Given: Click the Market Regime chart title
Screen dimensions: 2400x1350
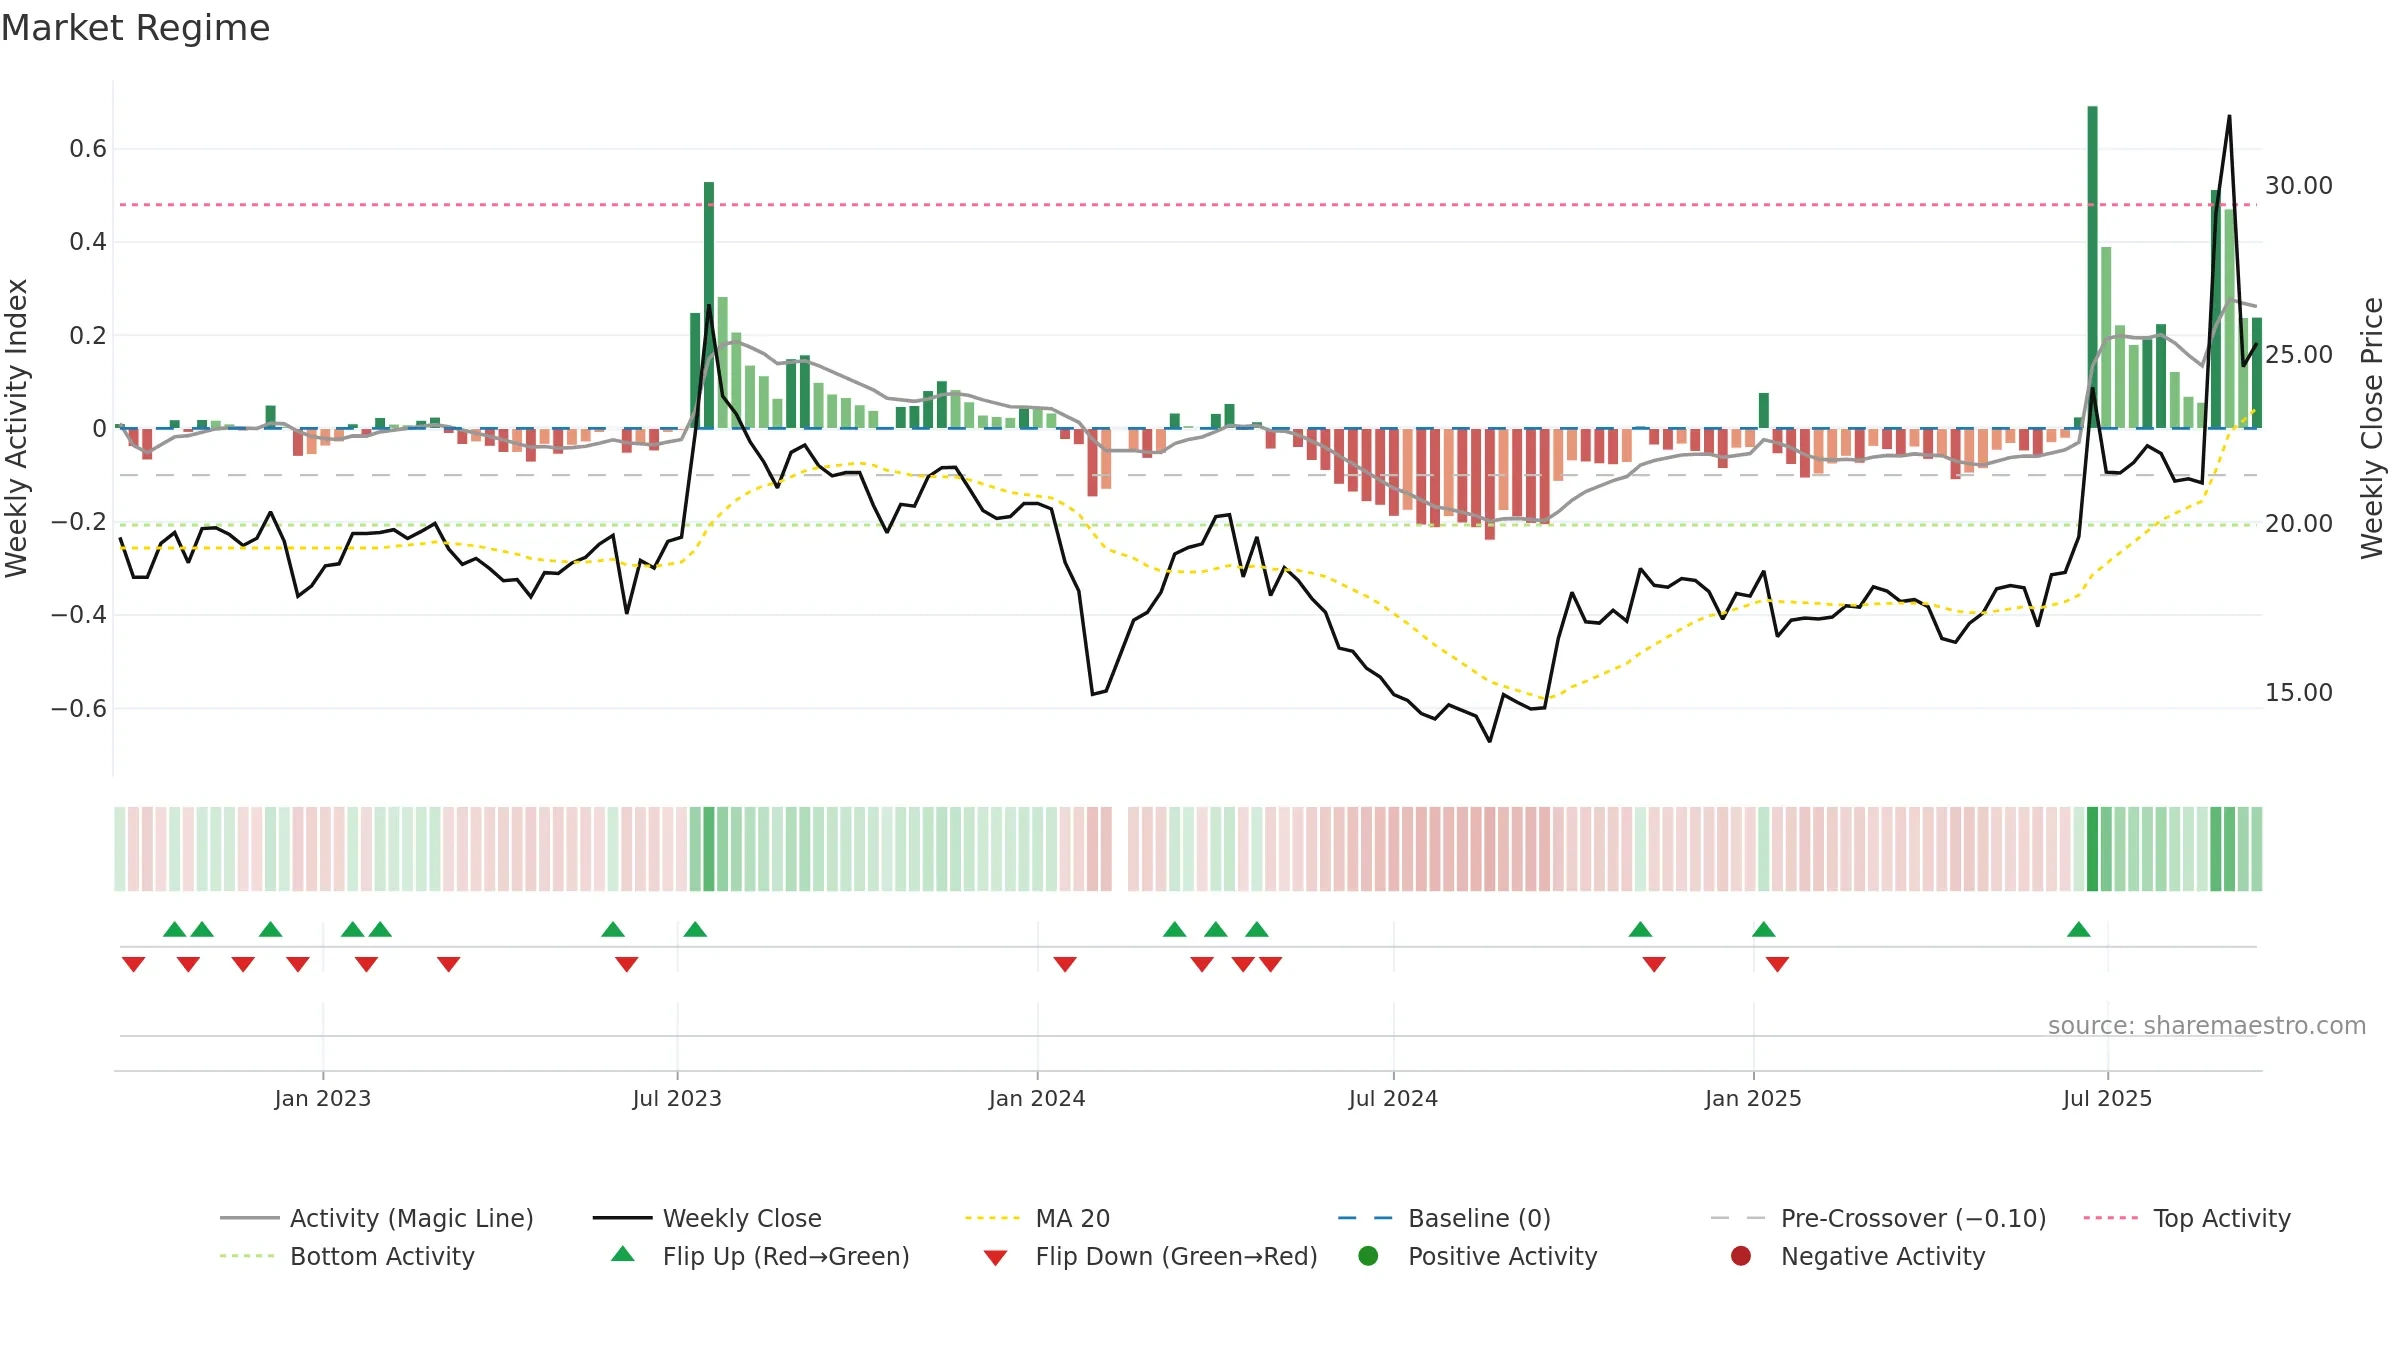Looking at the screenshot, I should (135, 28).
